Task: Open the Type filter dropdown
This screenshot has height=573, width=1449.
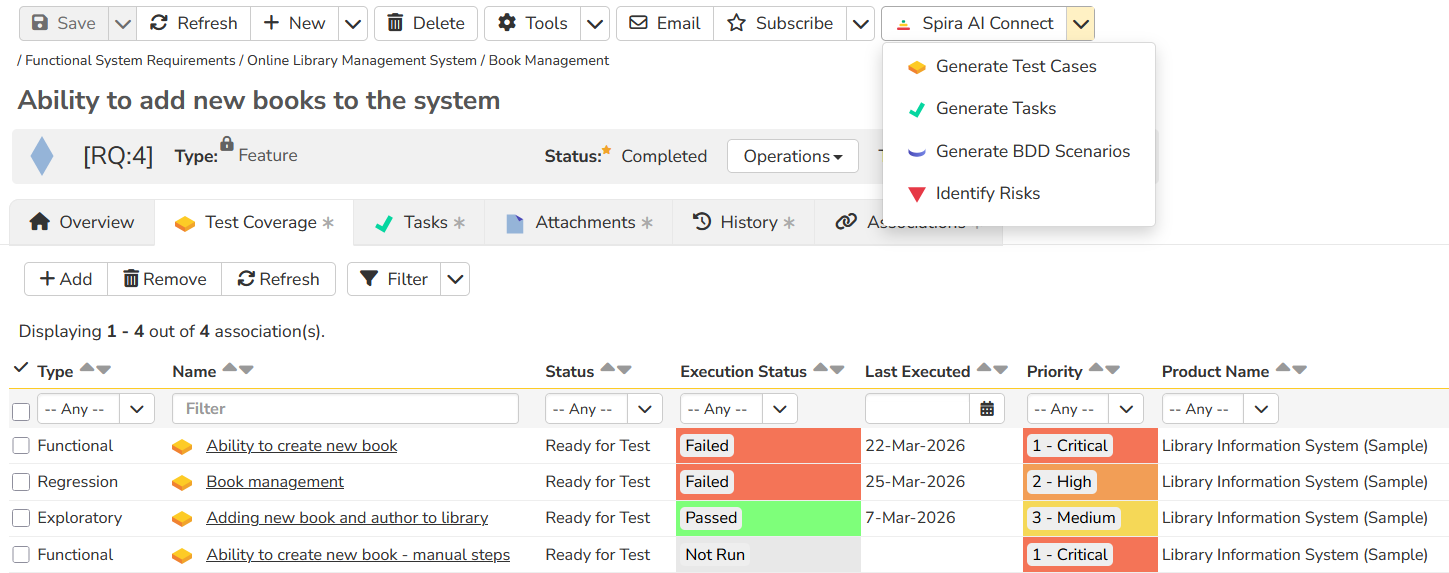Action: (x=95, y=409)
